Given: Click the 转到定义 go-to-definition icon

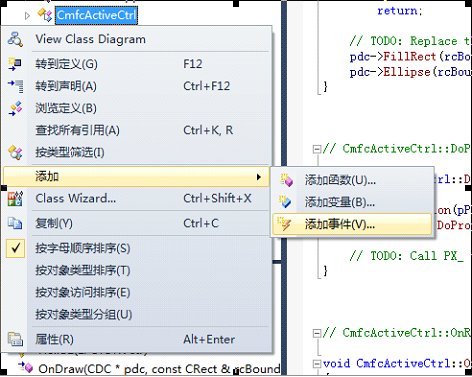Looking at the screenshot, I should [15, 64].
